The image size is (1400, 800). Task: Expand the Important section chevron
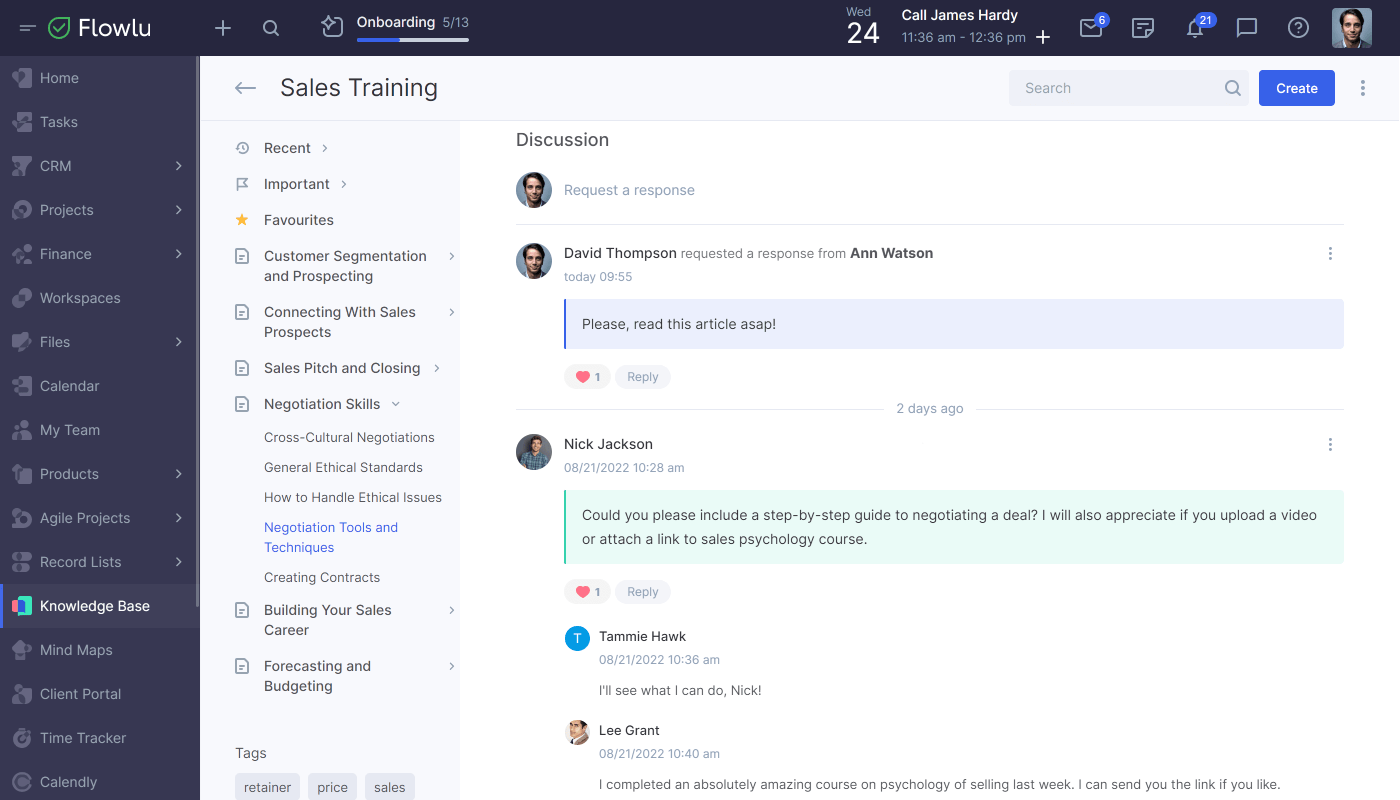coord(343,184)
